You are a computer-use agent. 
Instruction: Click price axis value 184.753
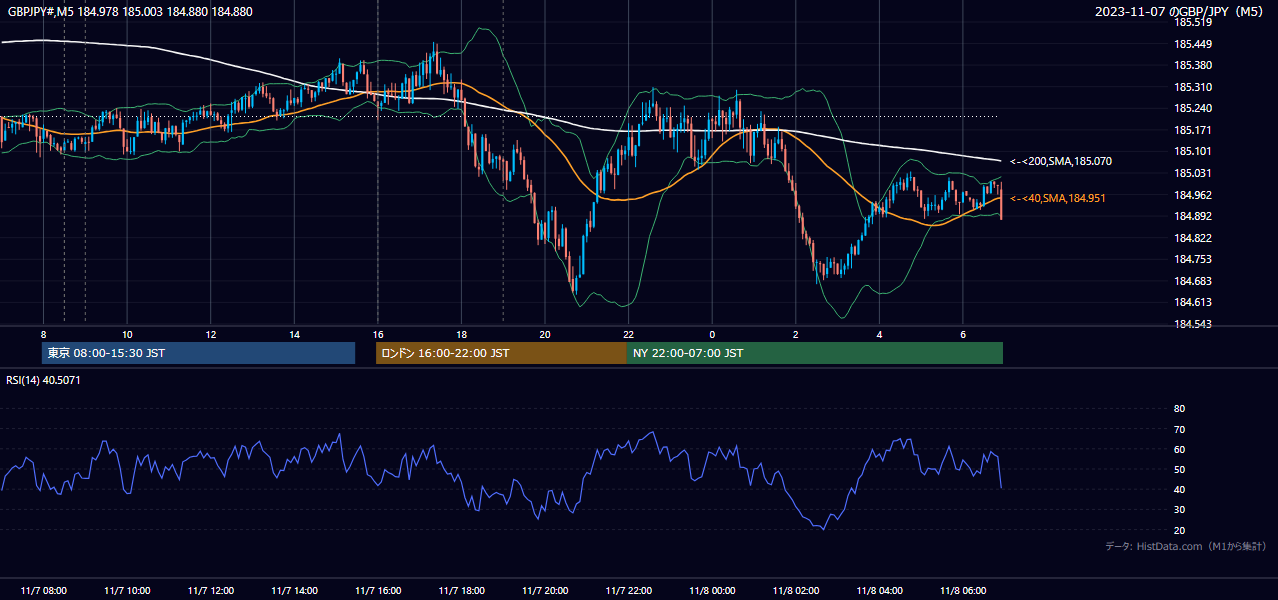point(1193,259)
